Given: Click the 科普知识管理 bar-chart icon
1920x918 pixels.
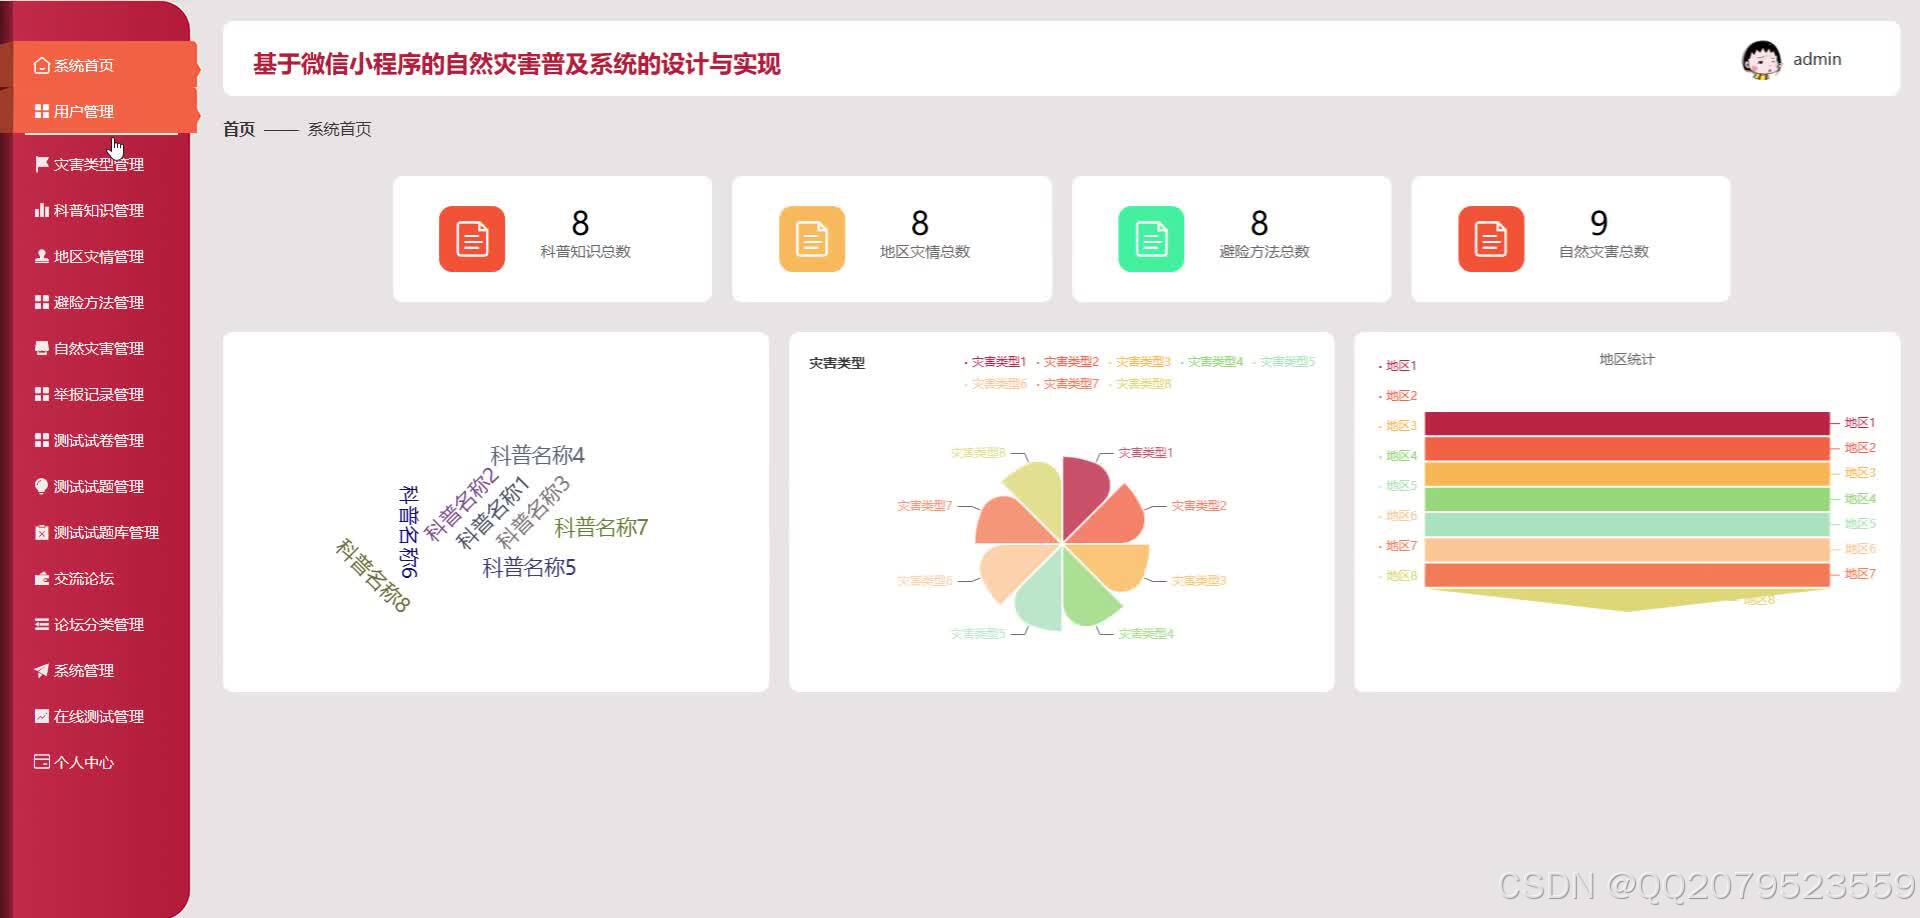Looking at the screenshot, I should click(41, 210).
